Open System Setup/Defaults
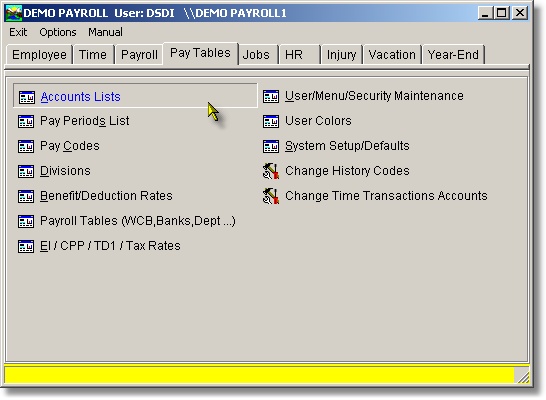 [x=347, y=146]
